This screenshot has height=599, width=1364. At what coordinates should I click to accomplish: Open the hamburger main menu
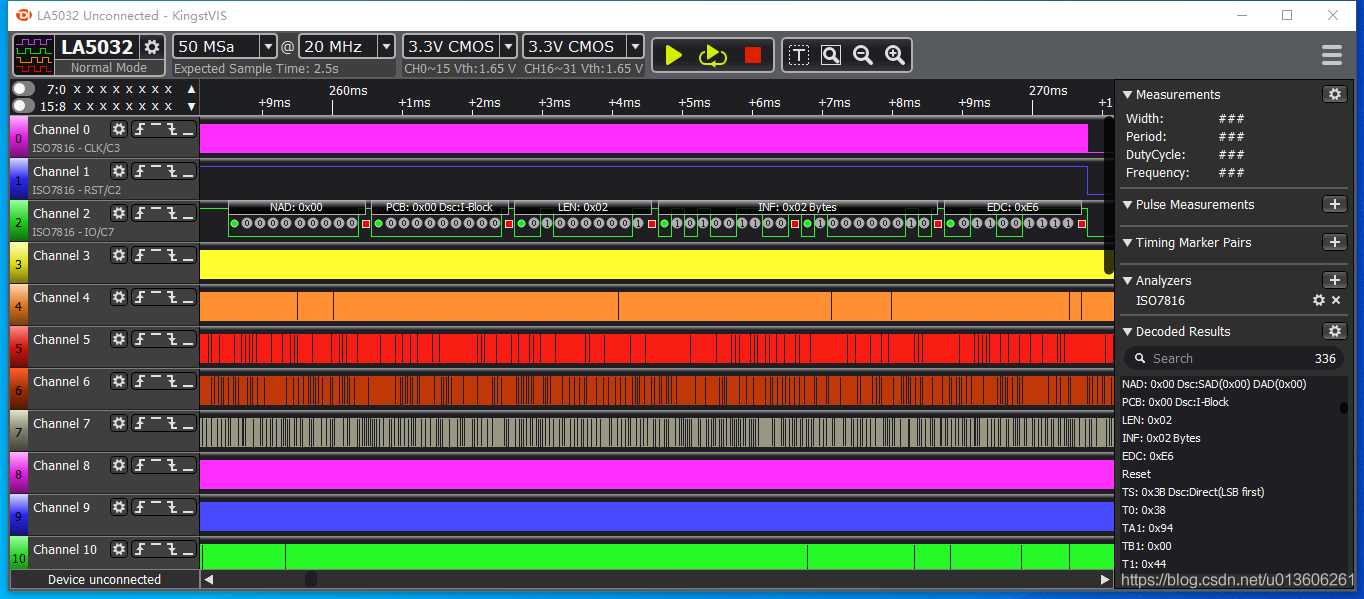(x=1331, y=55)
